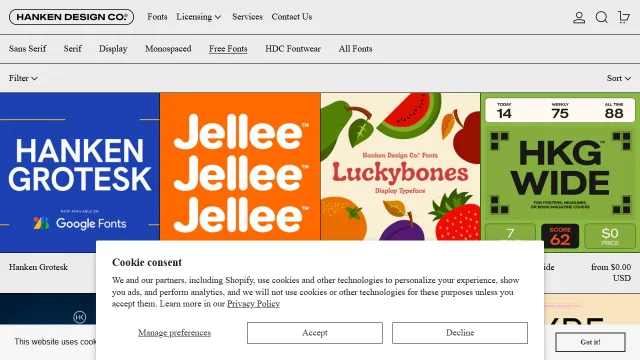Accept the cookie consent
640x360 pixels.
pos(315,333)
